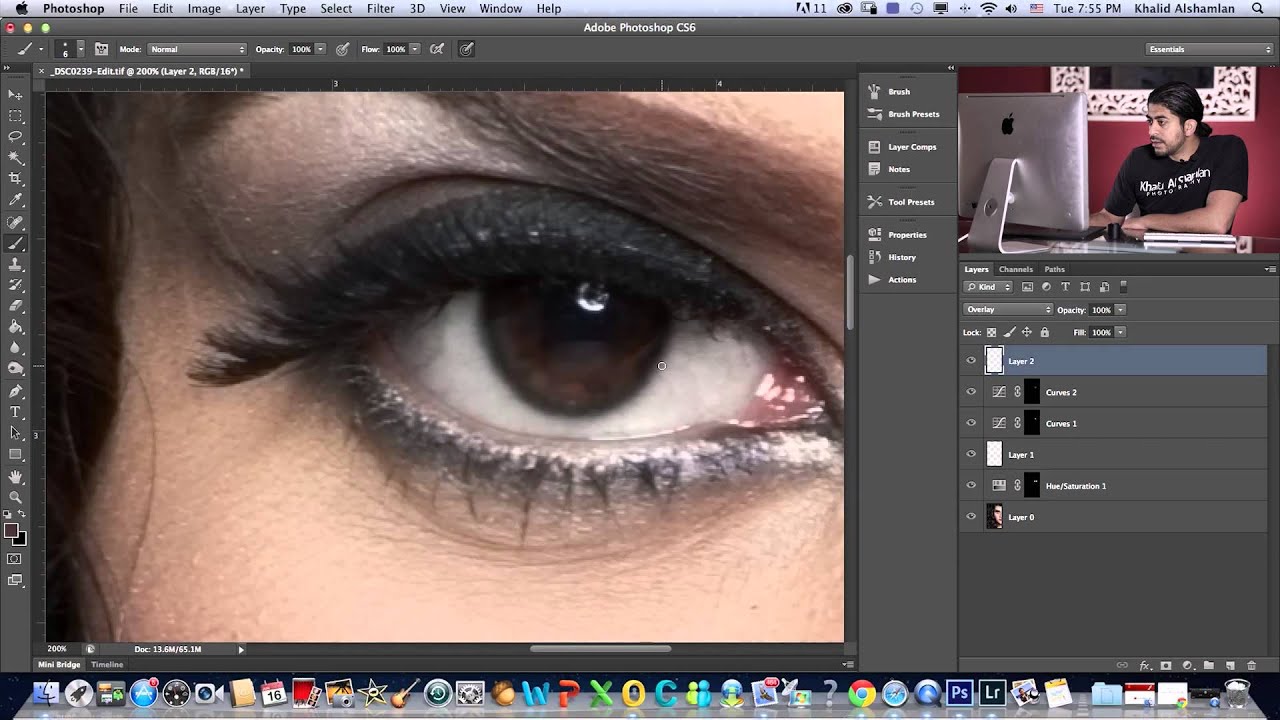Hide the Curves 1 layer
Screen dimensions: 1280x720
(970, 423)
